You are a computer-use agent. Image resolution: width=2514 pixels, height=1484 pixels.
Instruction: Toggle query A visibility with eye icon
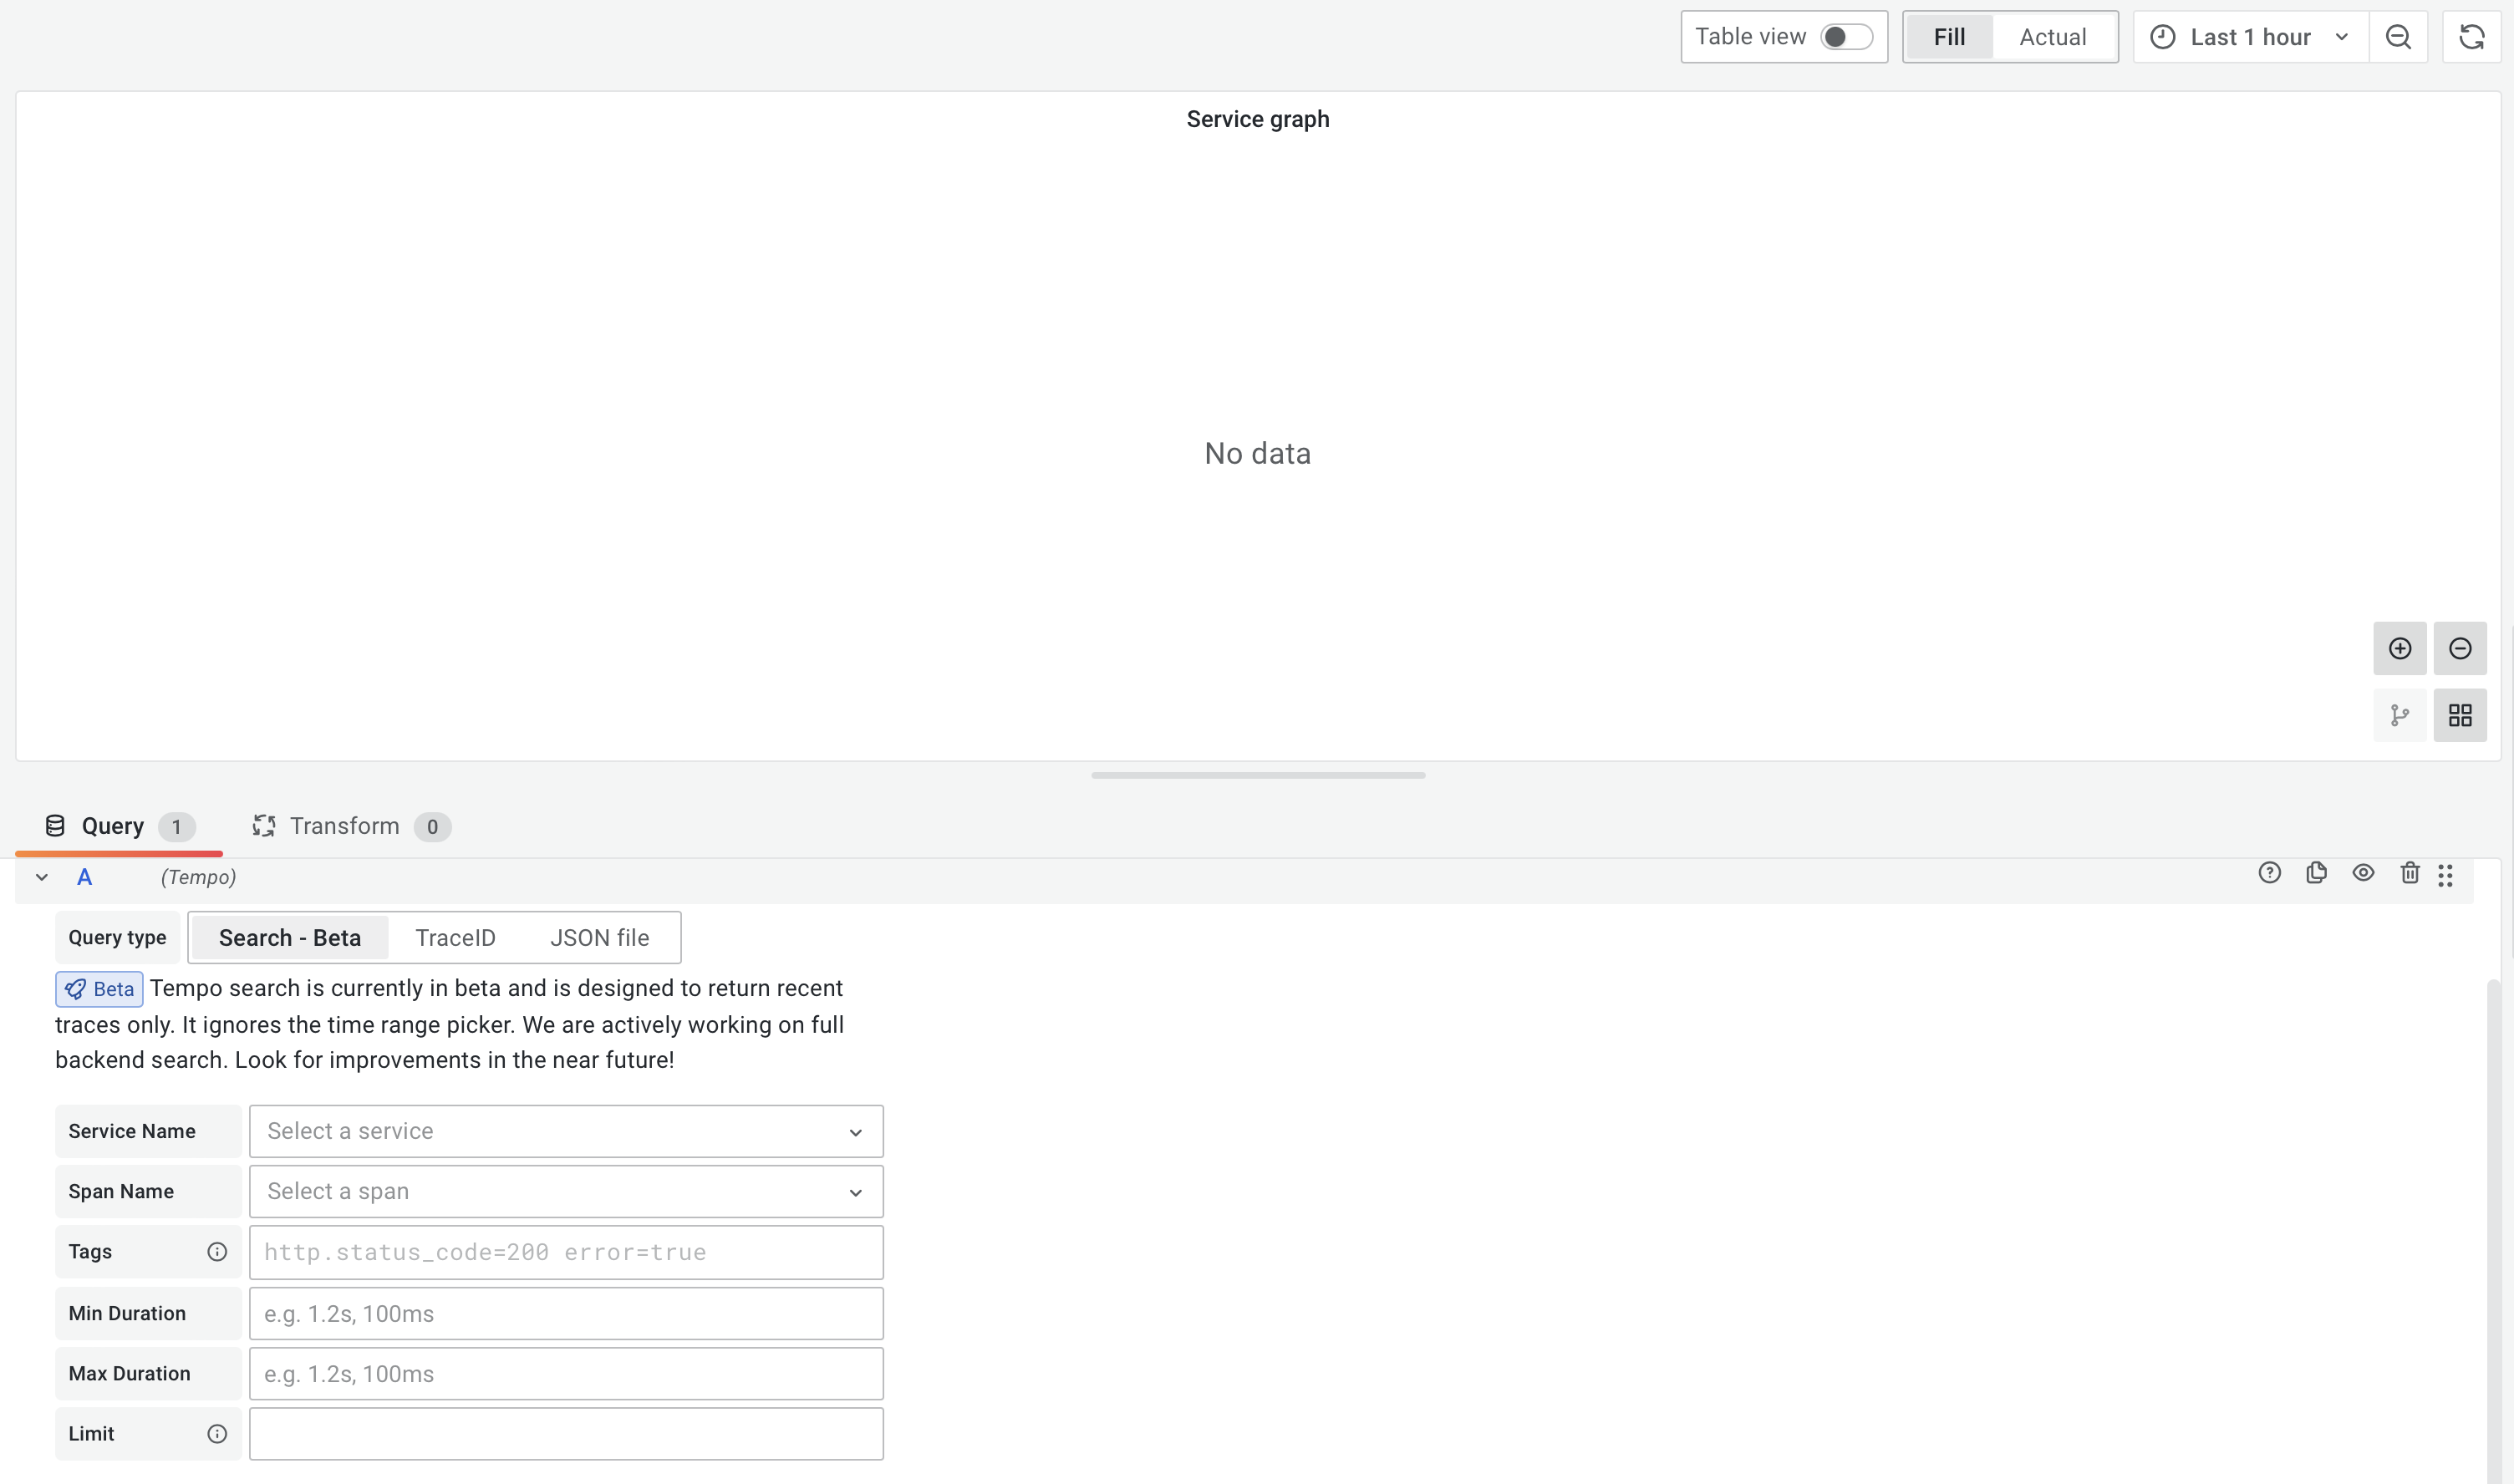click(x=2363, y=872)
